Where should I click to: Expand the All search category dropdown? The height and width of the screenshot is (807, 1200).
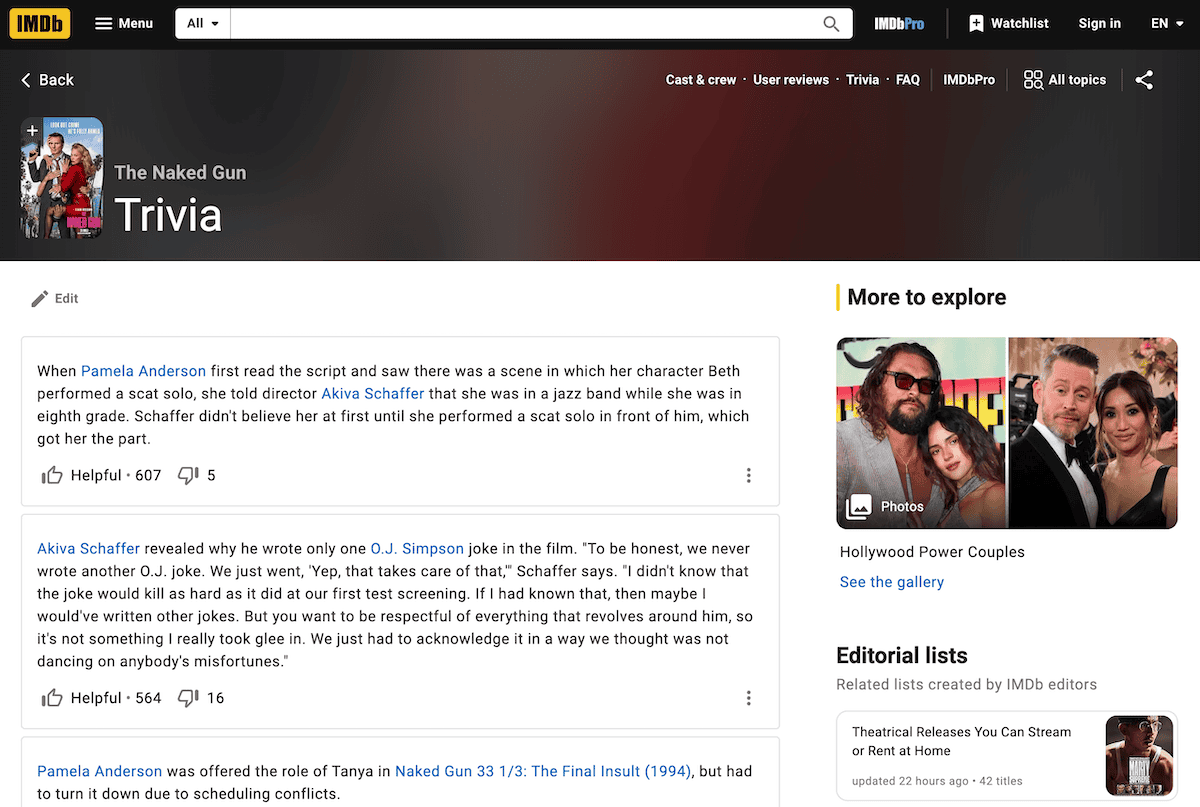203,24
